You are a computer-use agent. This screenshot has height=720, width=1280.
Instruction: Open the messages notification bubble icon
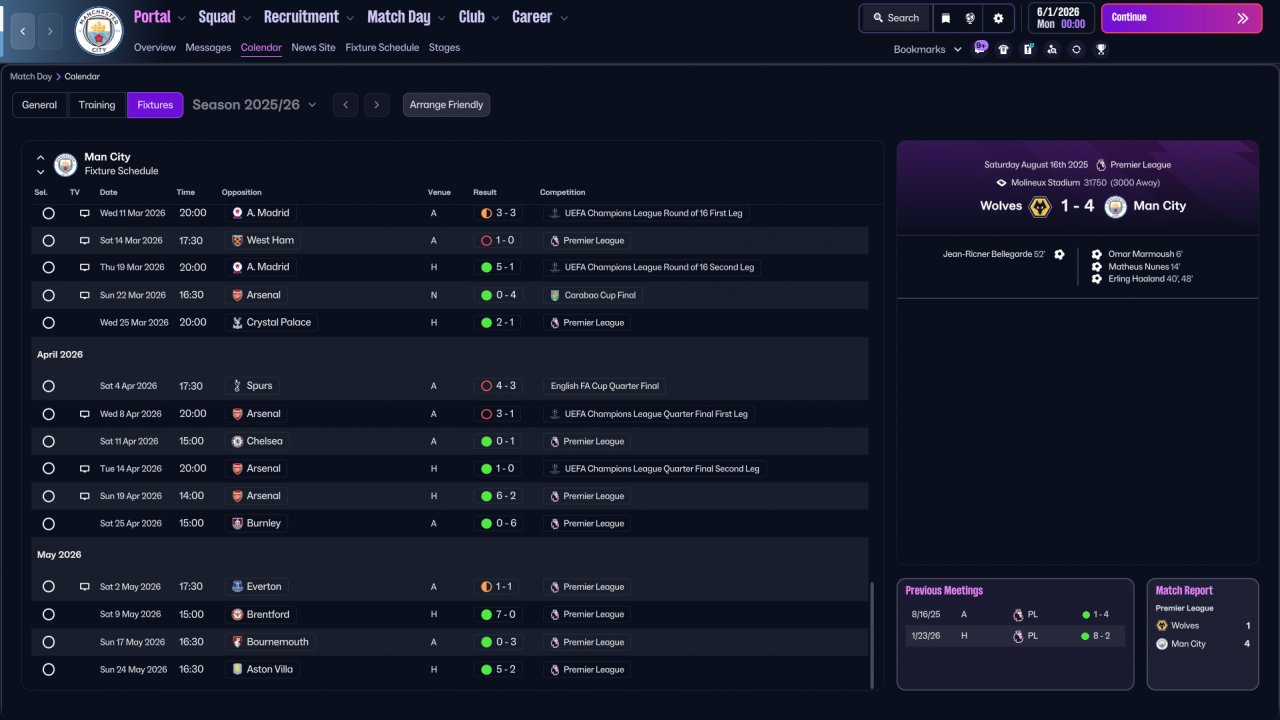point(981,47)
